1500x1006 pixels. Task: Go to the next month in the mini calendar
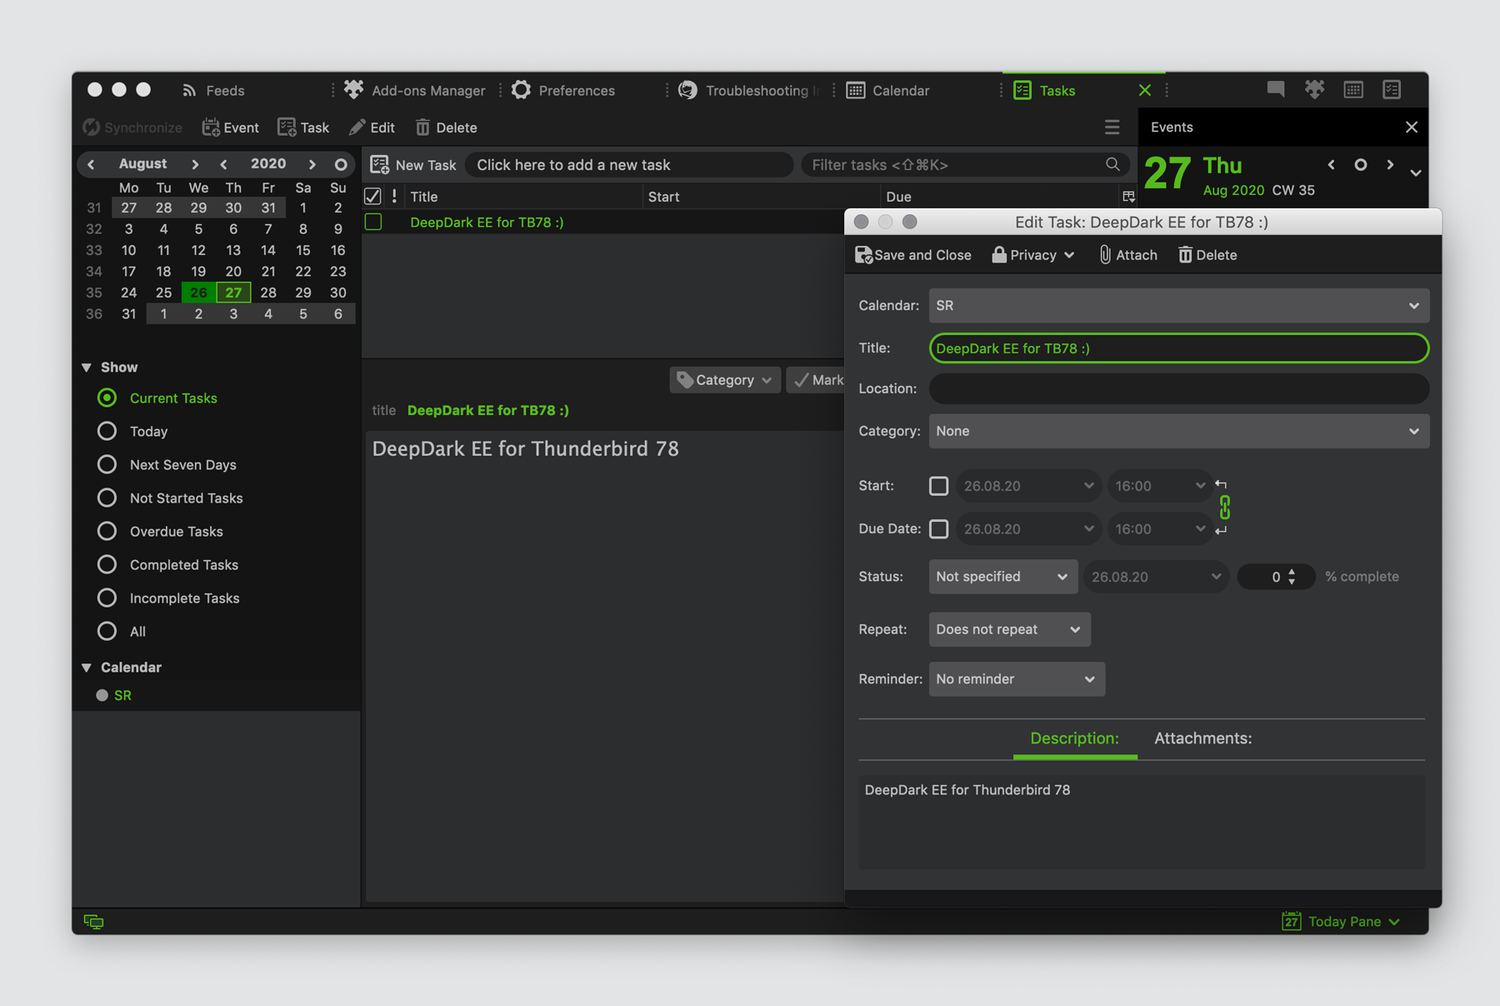(x=195, y=164)
